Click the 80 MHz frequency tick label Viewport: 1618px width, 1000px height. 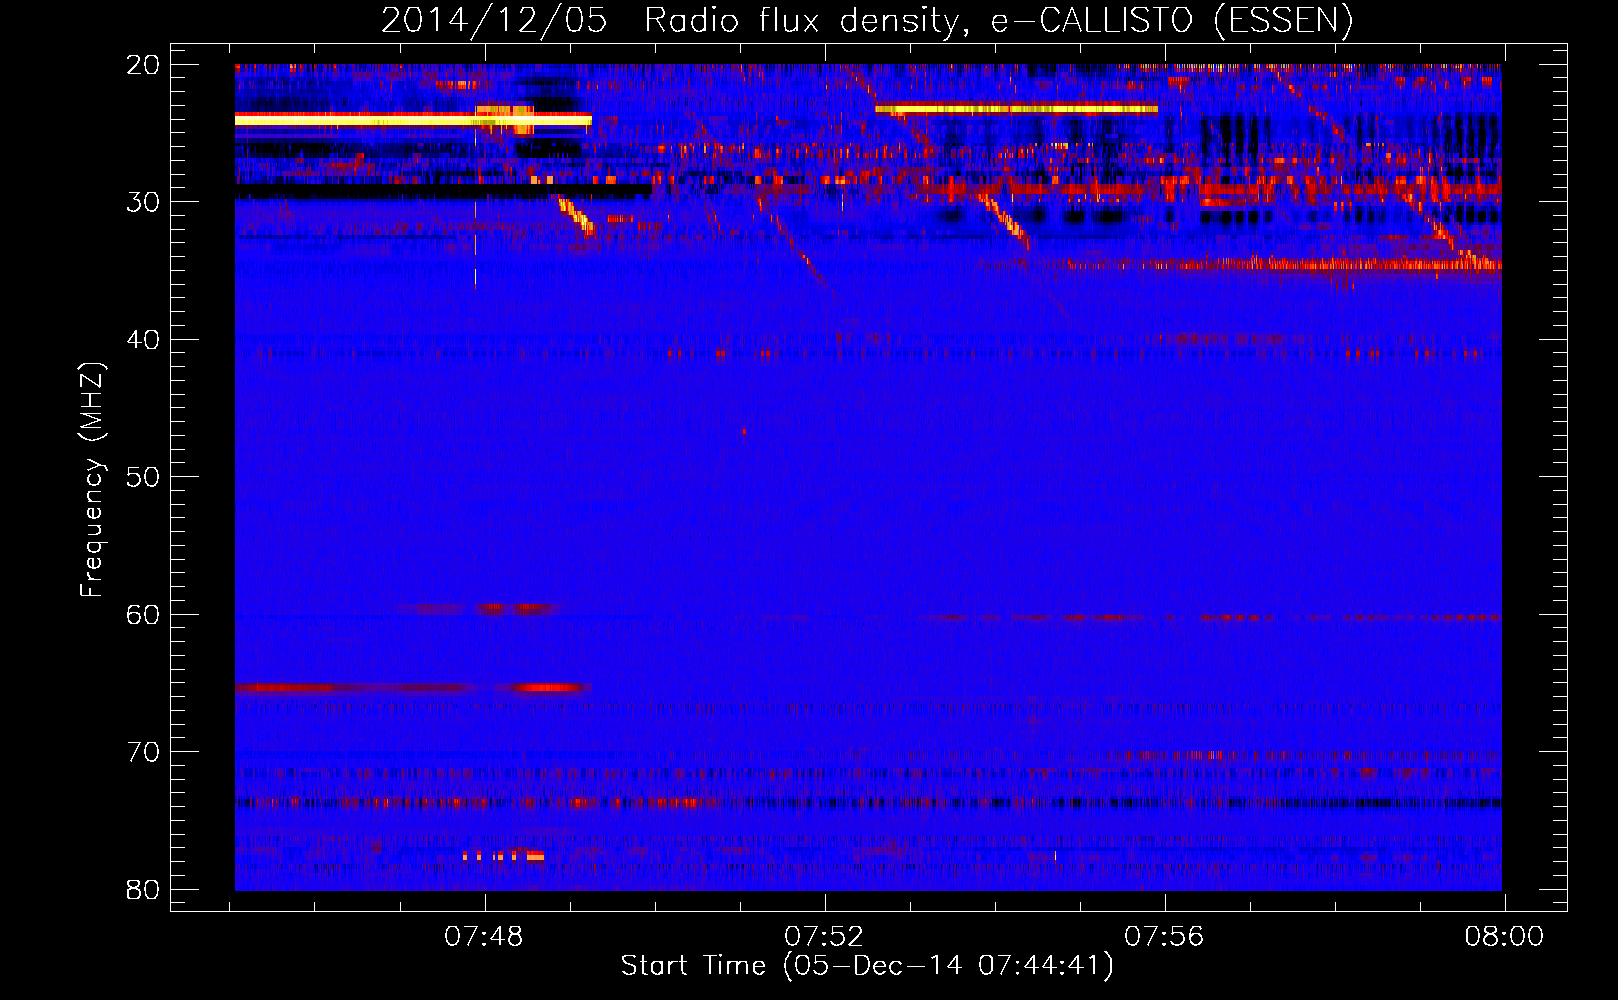pos(144,890)
